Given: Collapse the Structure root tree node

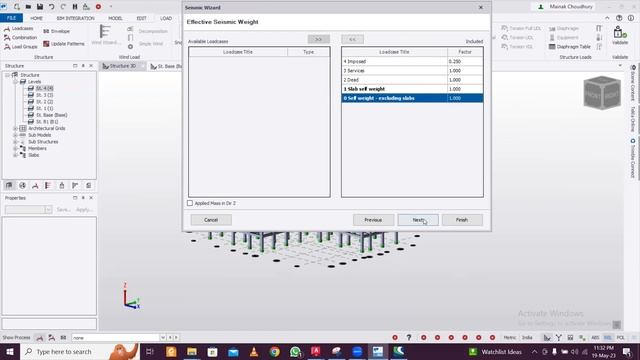Looking at the screenshot, I should [x=7, y=75].
